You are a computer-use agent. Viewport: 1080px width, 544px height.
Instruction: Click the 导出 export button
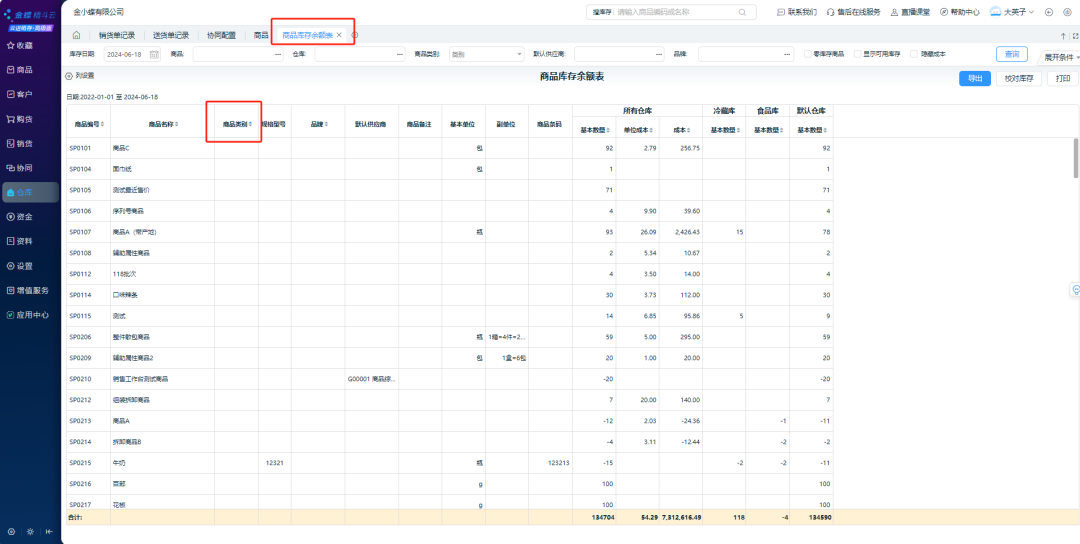click(x=975, y=79)
